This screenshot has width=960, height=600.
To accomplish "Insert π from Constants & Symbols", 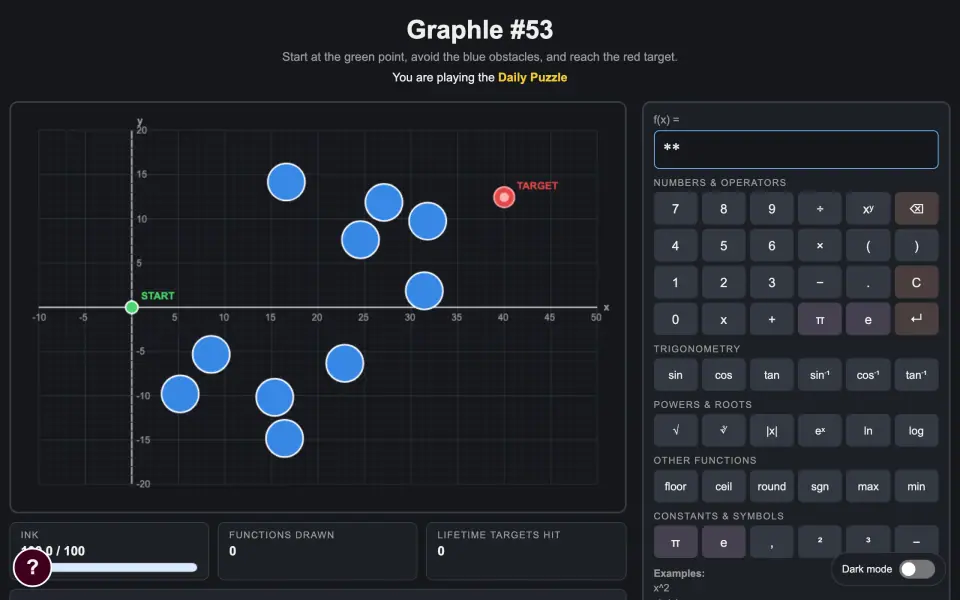I will 675,542.
